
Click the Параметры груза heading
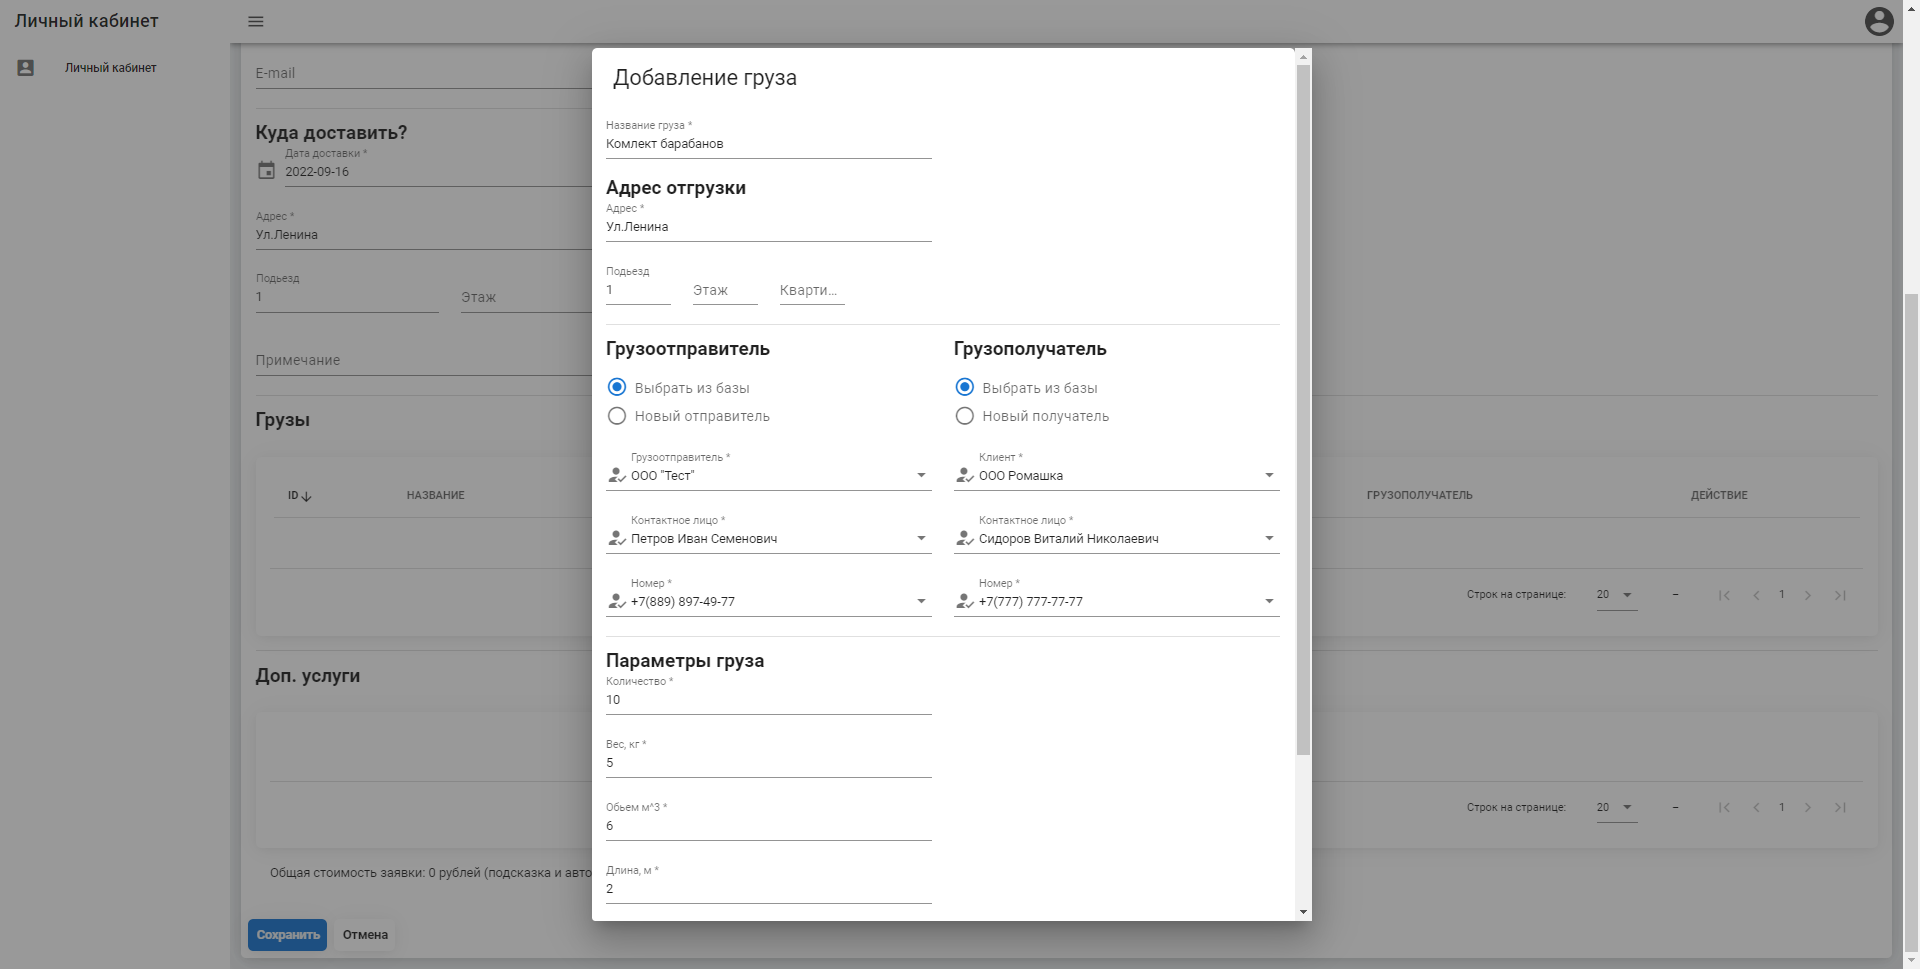[685, 661]
